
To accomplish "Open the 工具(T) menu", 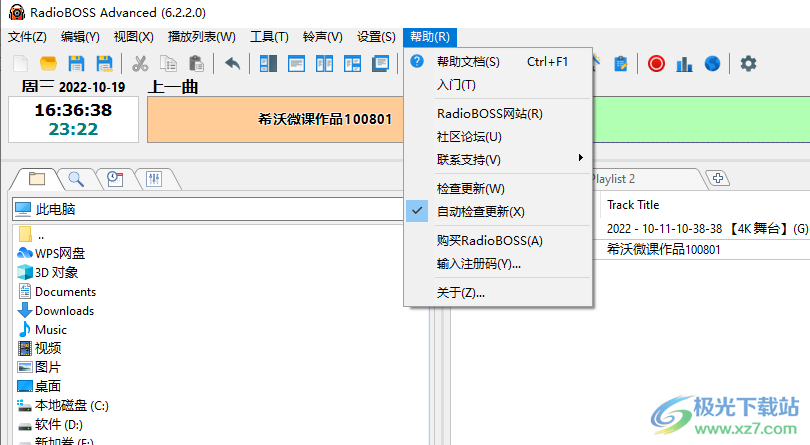I will 269,37.
